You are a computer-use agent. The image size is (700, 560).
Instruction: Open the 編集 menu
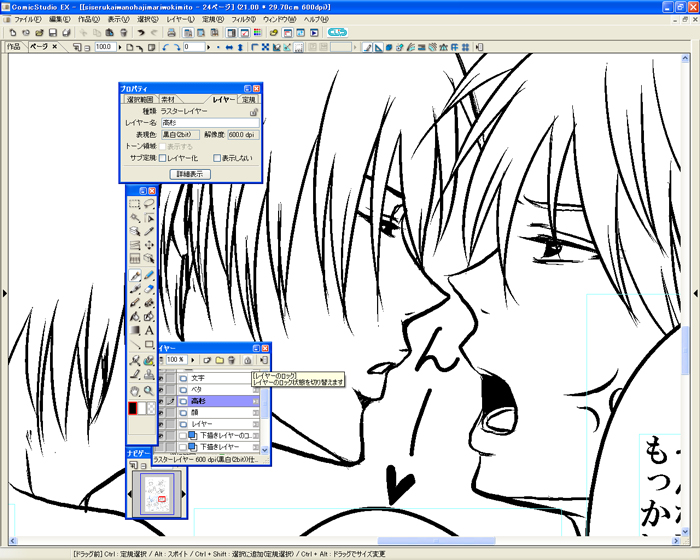59,20
